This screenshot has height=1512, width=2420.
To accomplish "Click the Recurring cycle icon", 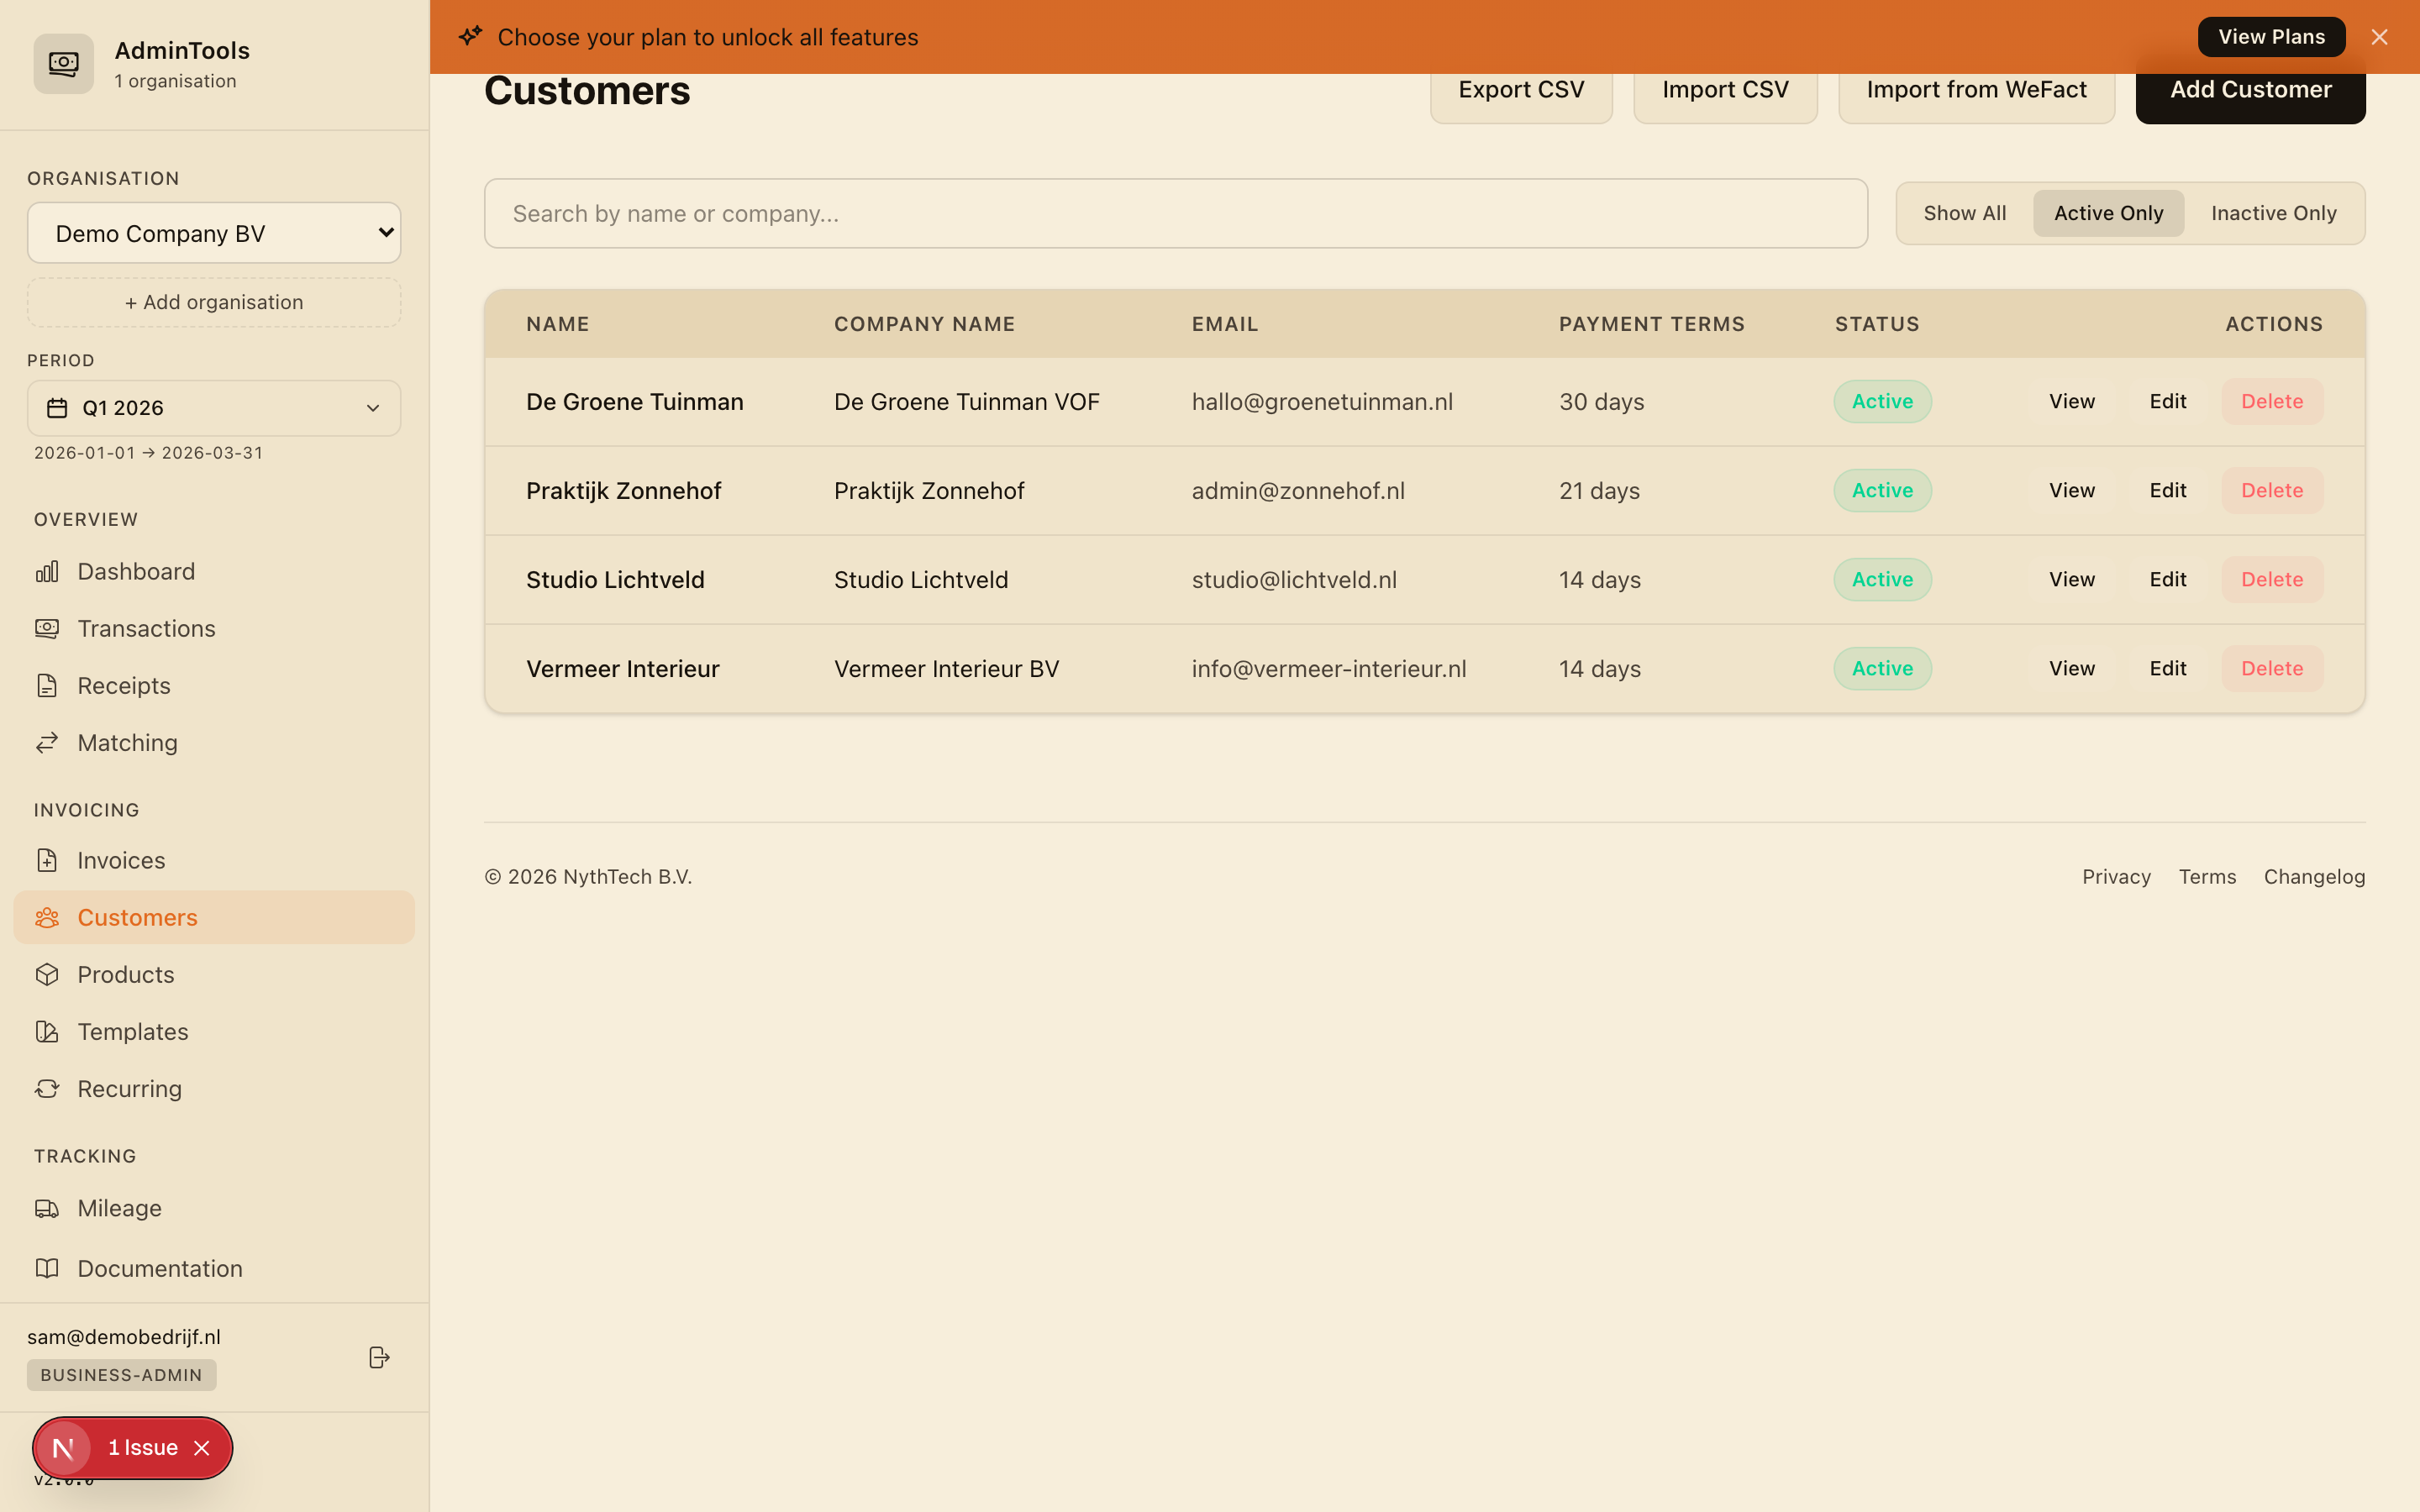I will tap(47, 1088).
